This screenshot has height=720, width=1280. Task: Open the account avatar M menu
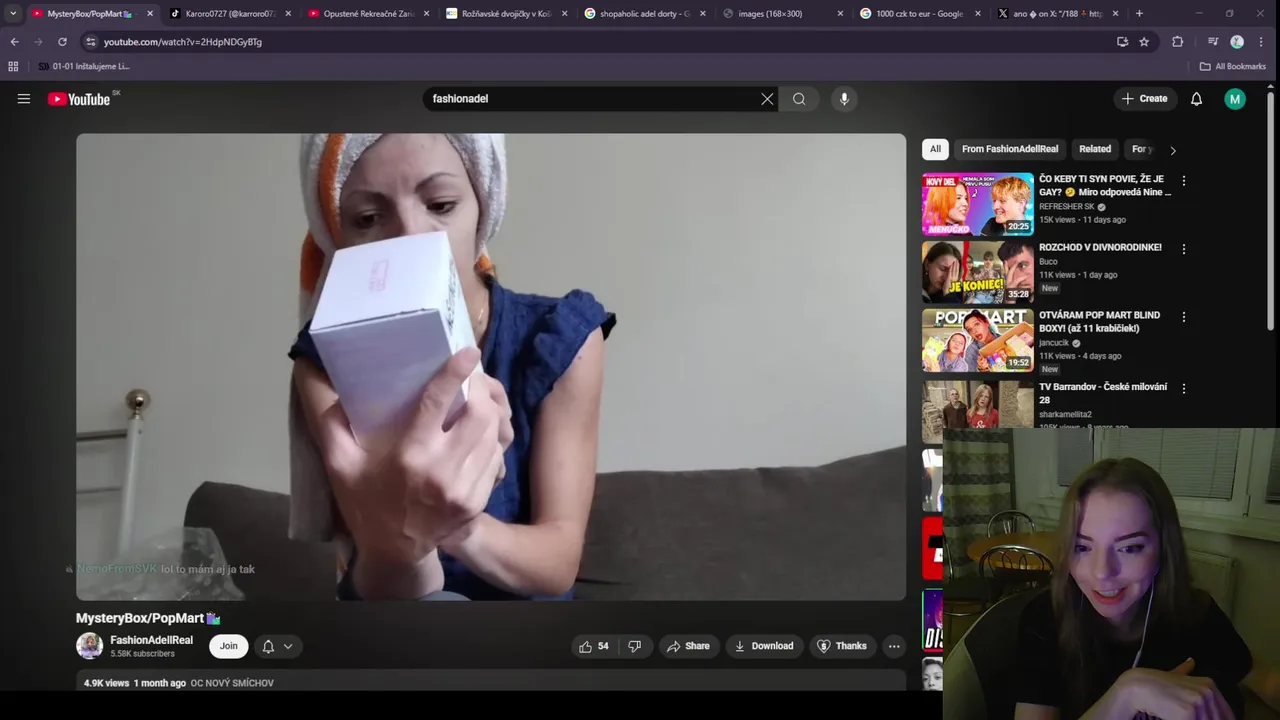pyautogui.click(x=1235, y=99)
